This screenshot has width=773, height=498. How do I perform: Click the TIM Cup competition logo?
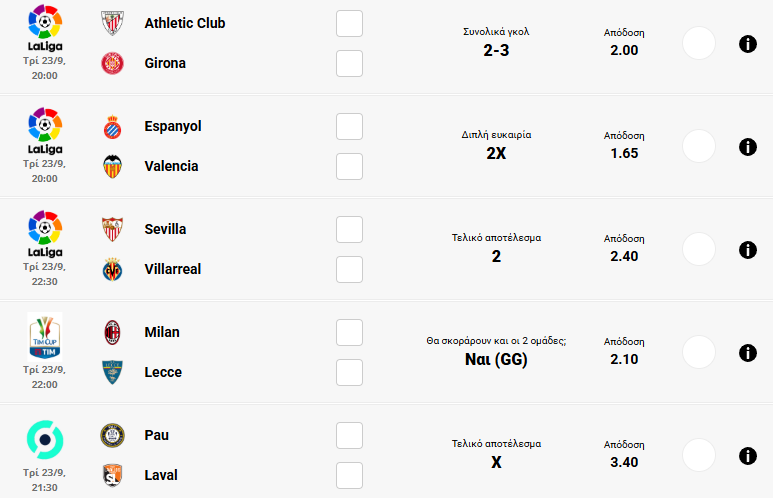[x=44, y=335]
